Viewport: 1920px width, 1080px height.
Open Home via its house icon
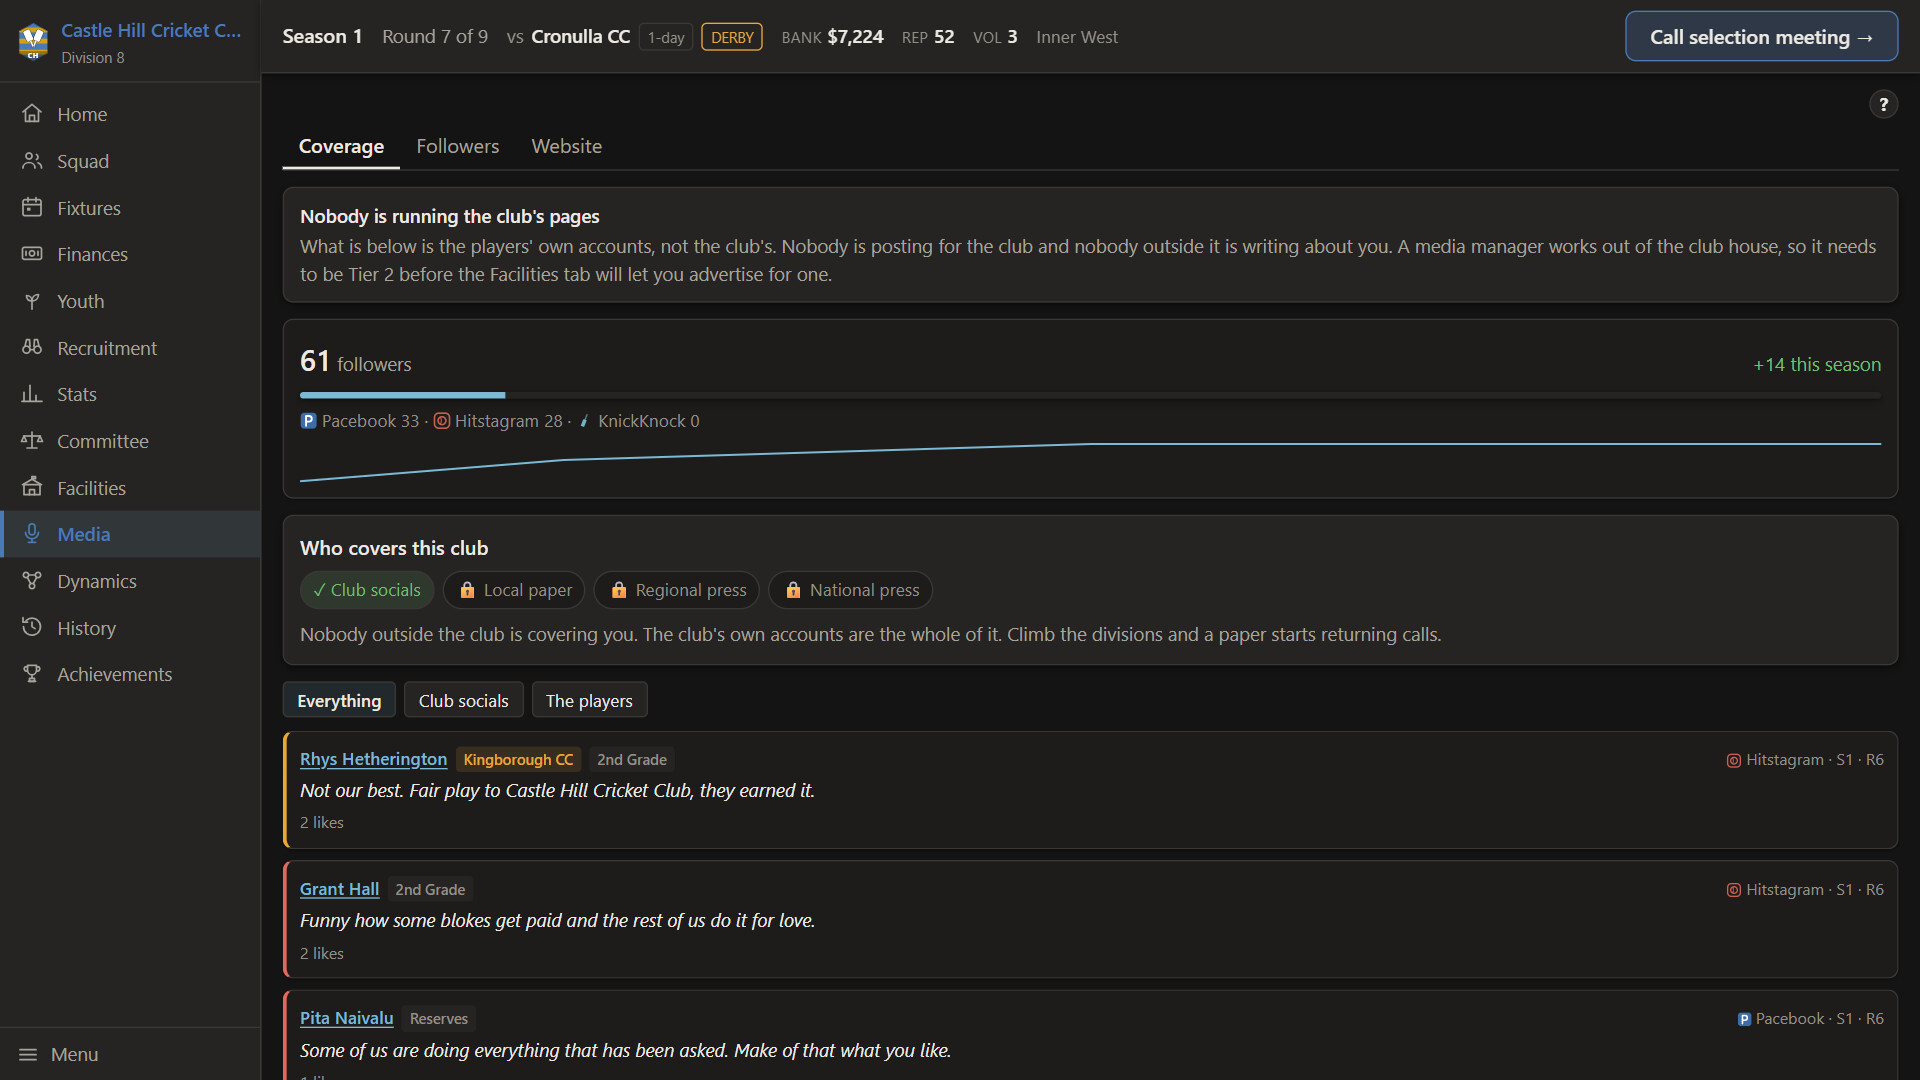(32, 114)
